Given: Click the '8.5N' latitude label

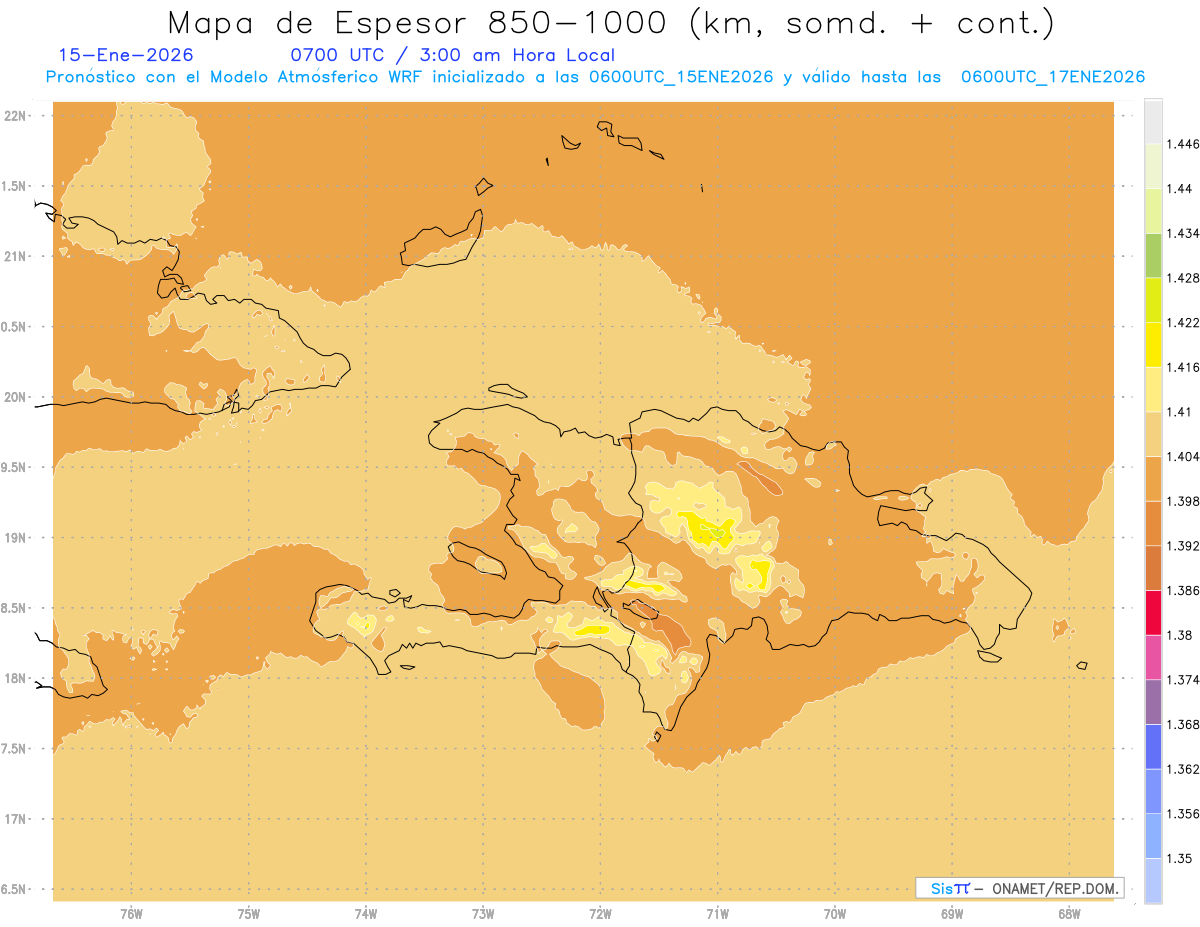Looking at the screenshot, I should (14, 608).
